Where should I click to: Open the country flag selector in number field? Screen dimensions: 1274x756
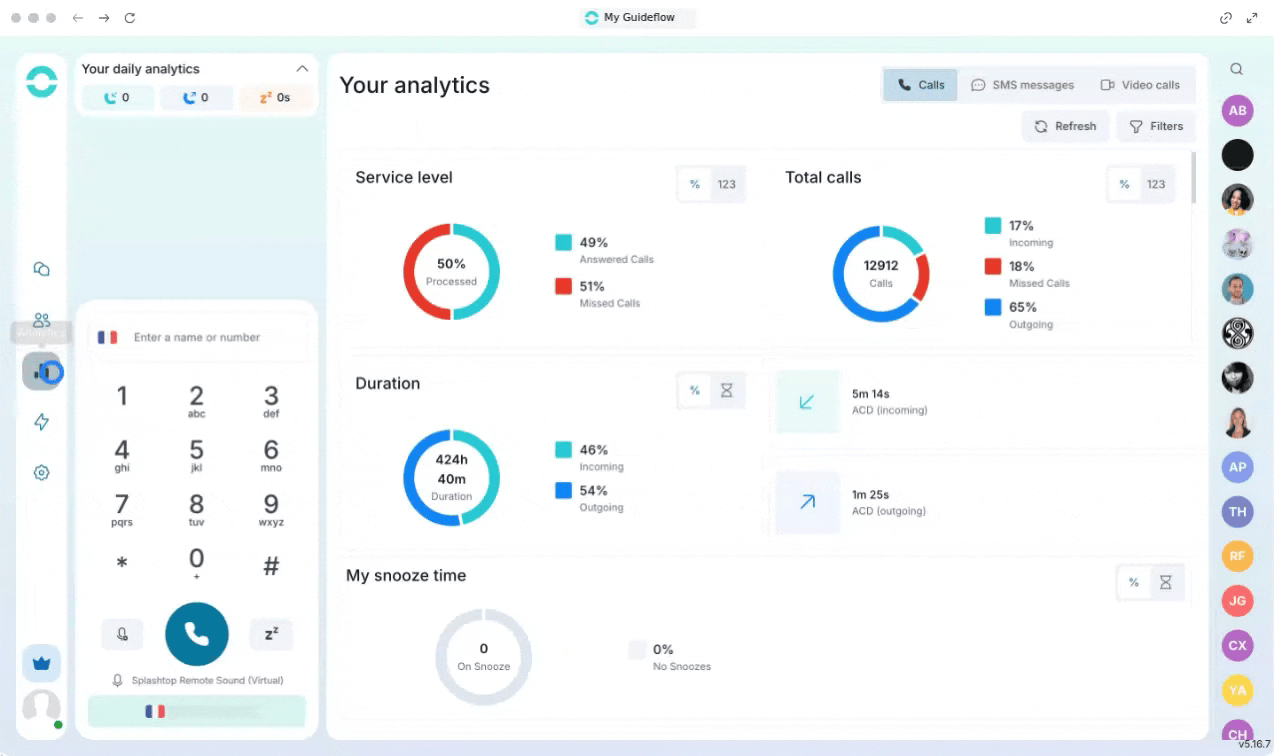[x=107, y=338]
